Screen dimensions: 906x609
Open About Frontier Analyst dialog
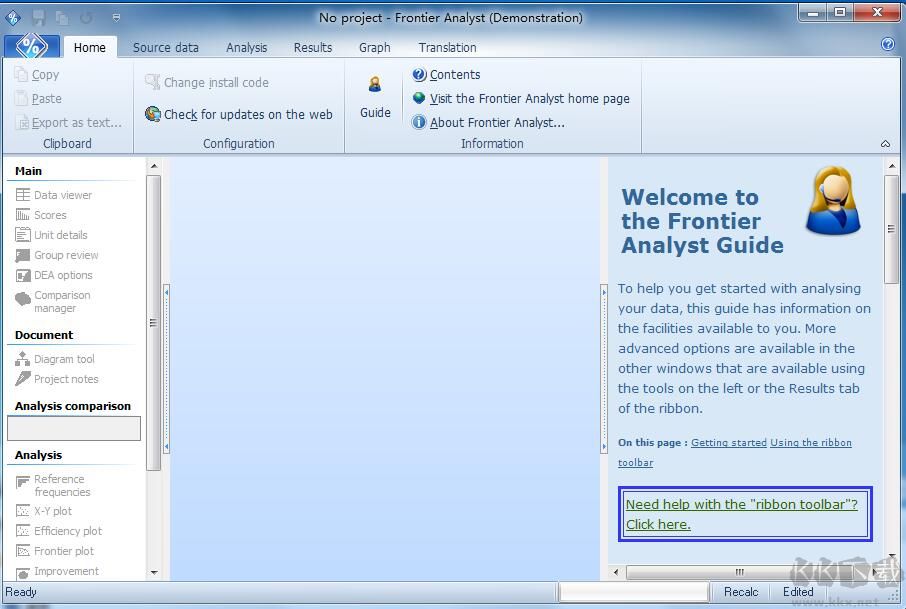(496, 123)
